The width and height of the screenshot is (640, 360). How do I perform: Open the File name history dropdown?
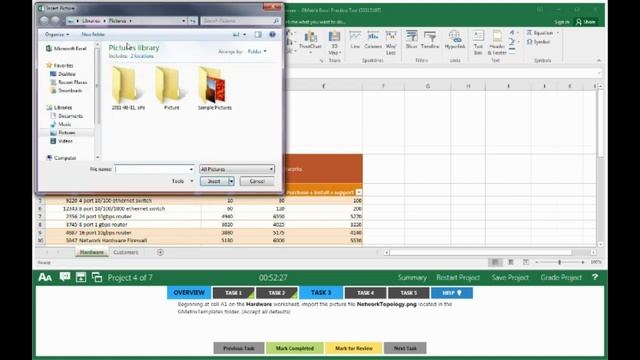tap(191, 169)
